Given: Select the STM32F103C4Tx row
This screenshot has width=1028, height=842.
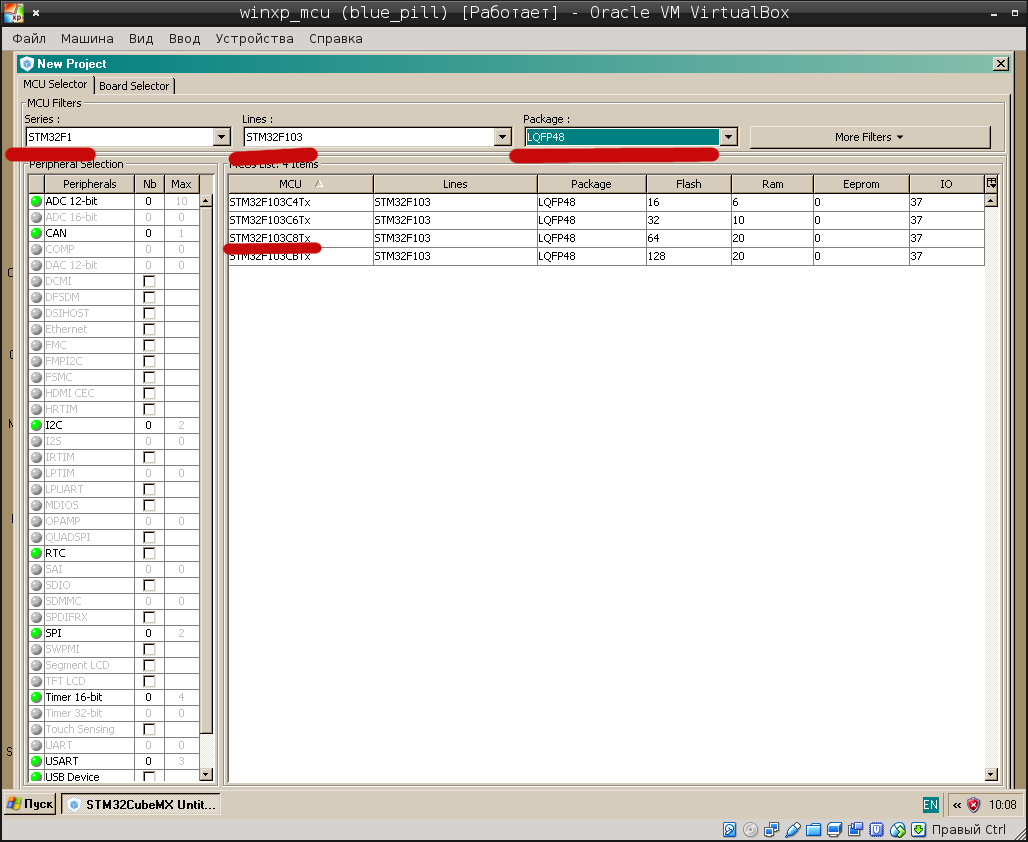Looking at the screenshot, I should pyautogui.click(x=606, y=202).
